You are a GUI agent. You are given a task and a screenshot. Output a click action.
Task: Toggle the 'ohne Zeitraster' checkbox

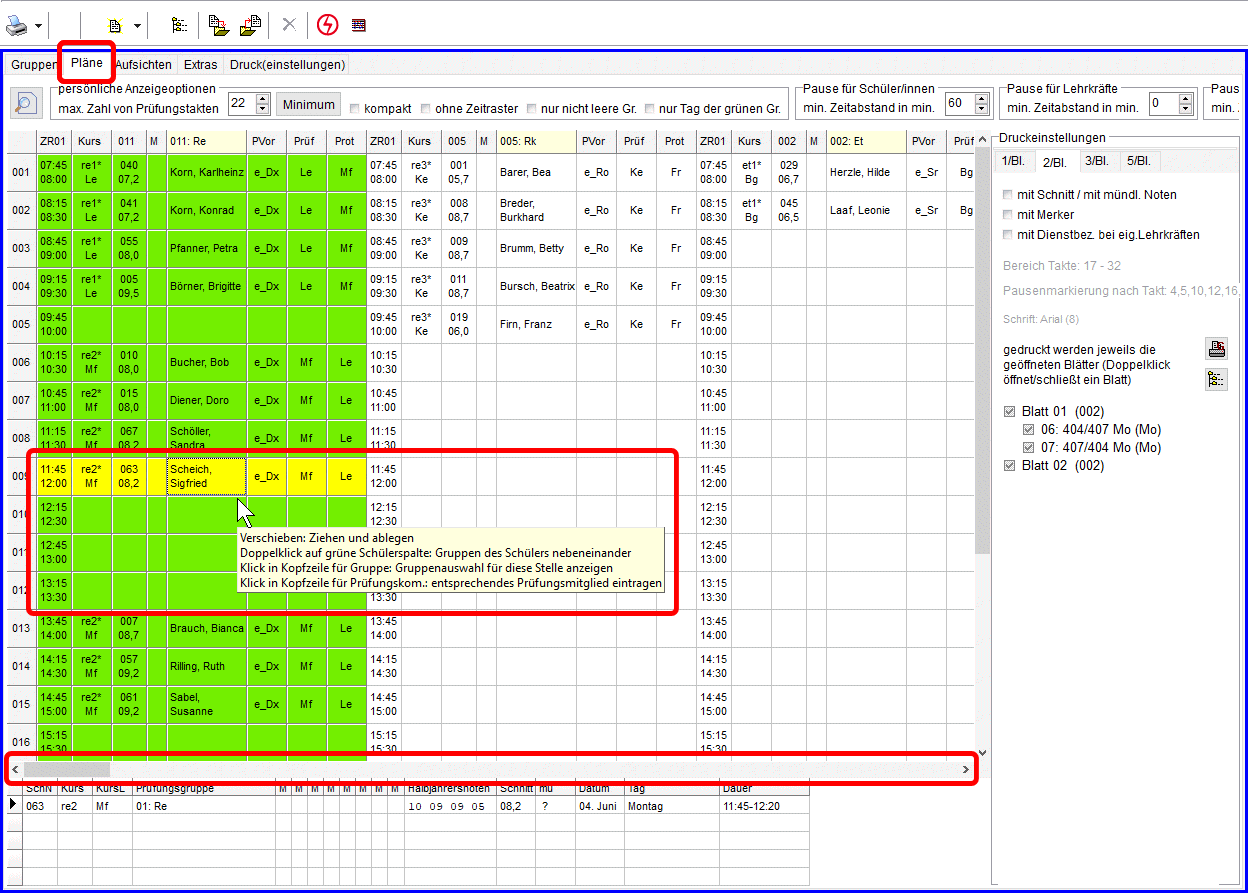coord(427,108)
